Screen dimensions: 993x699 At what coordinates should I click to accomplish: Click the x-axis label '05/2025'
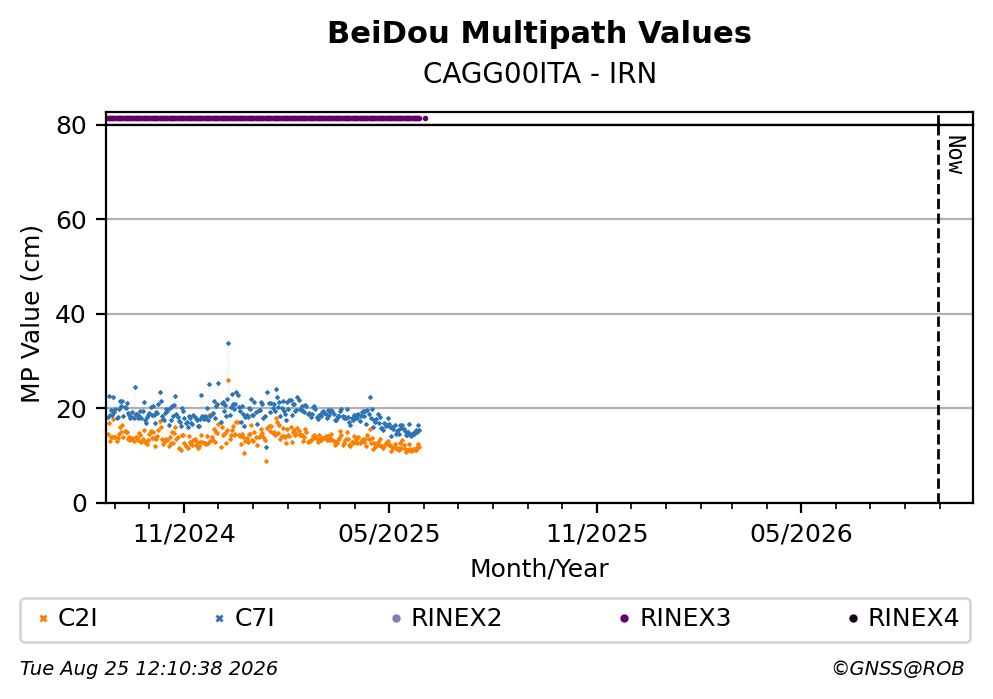click(388, 534)
